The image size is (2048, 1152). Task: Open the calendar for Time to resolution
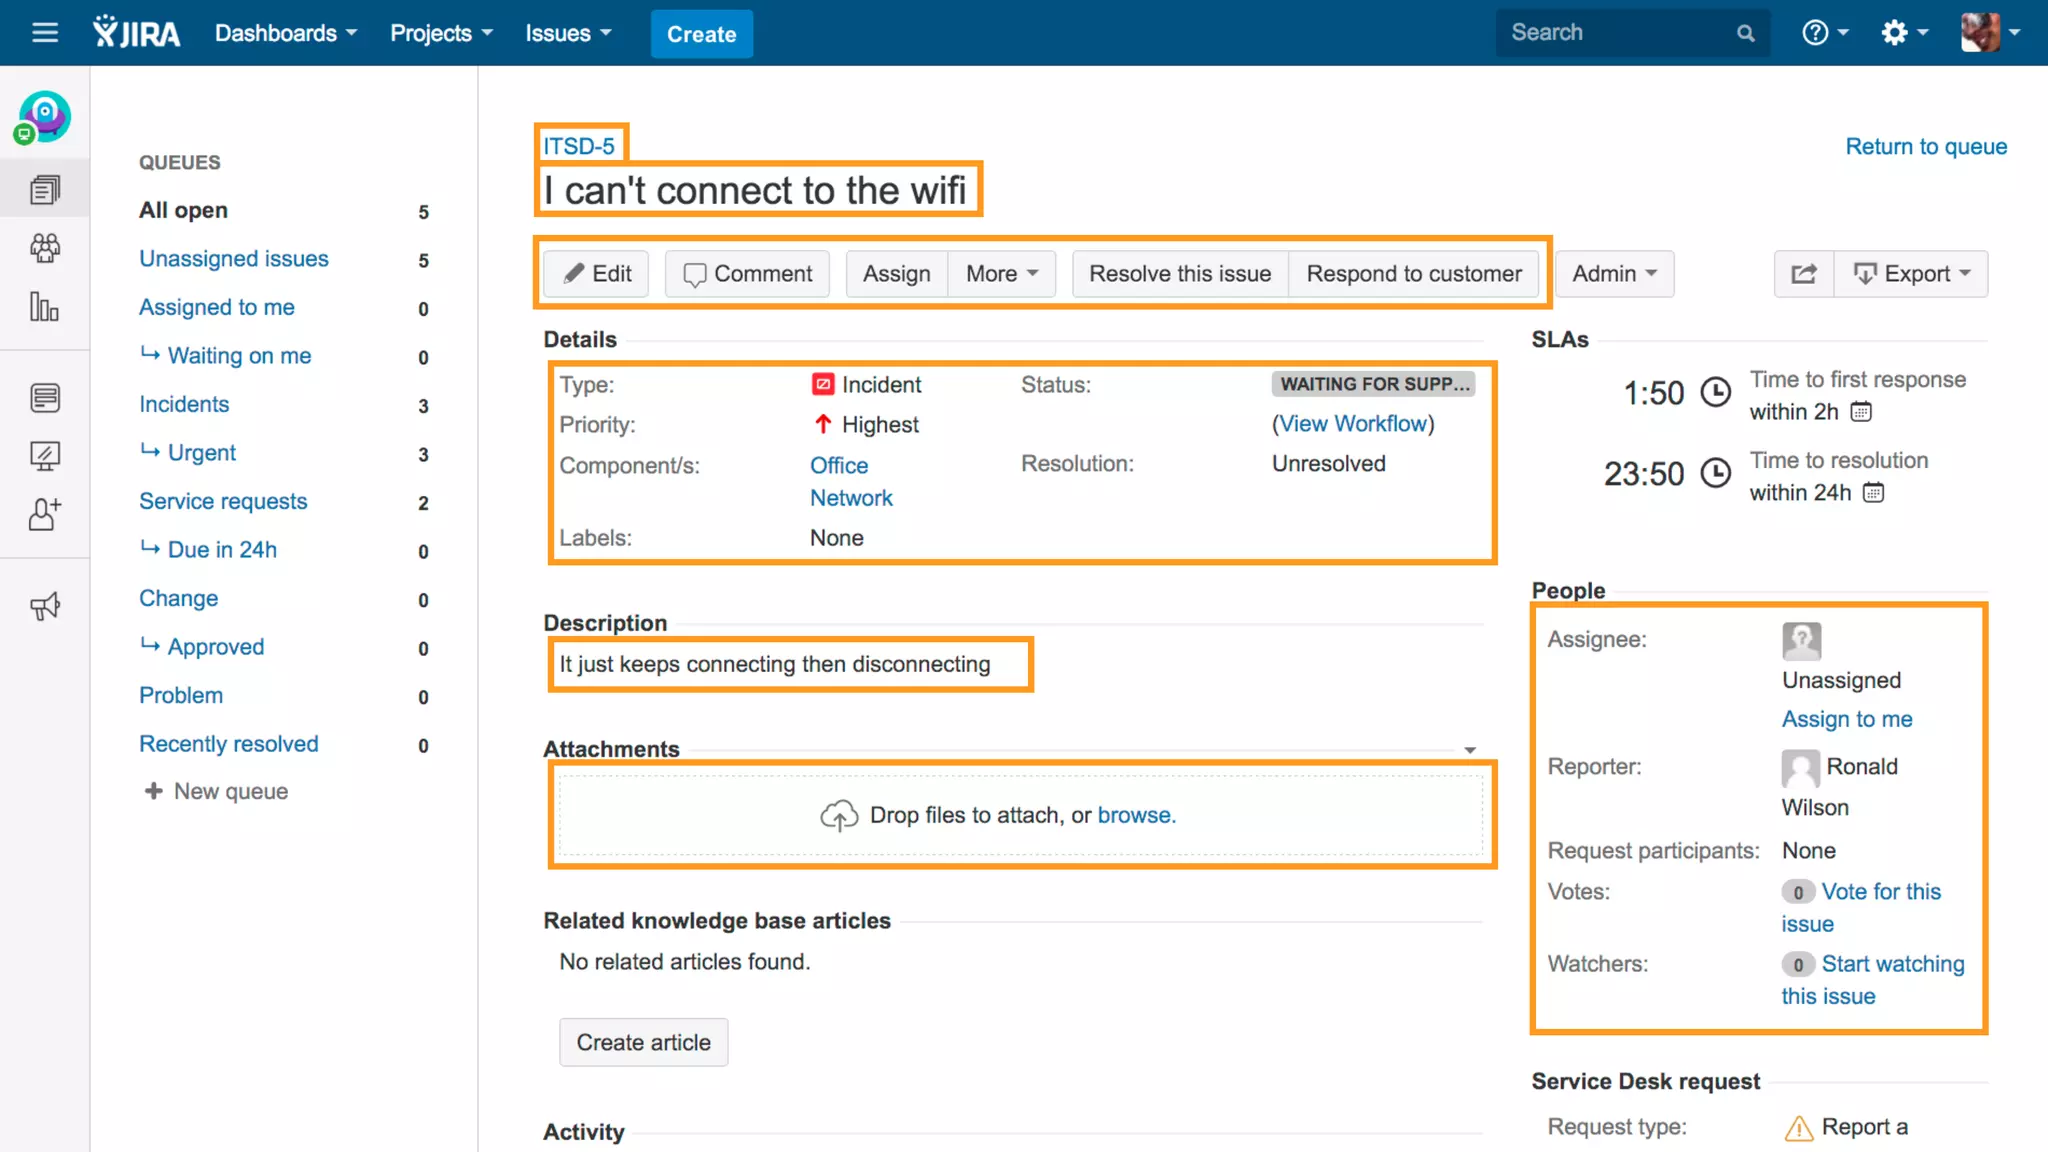[1874, 493]
